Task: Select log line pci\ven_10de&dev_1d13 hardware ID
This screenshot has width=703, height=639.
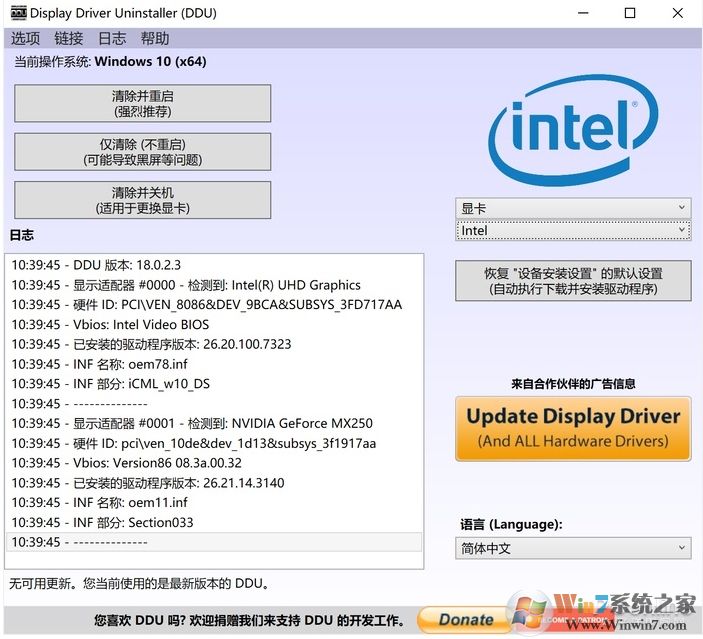Action: (x=214, y=443)
